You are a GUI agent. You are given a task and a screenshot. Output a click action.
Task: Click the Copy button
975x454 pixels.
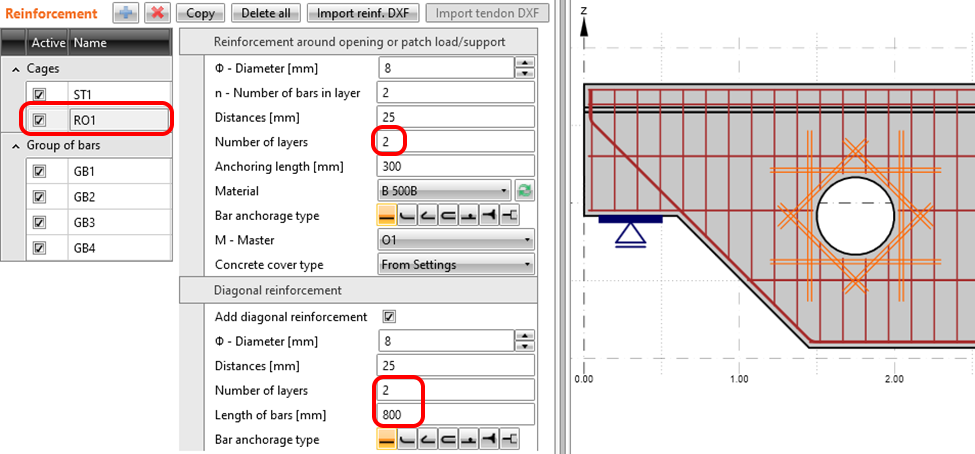click(x=201, y=13)
